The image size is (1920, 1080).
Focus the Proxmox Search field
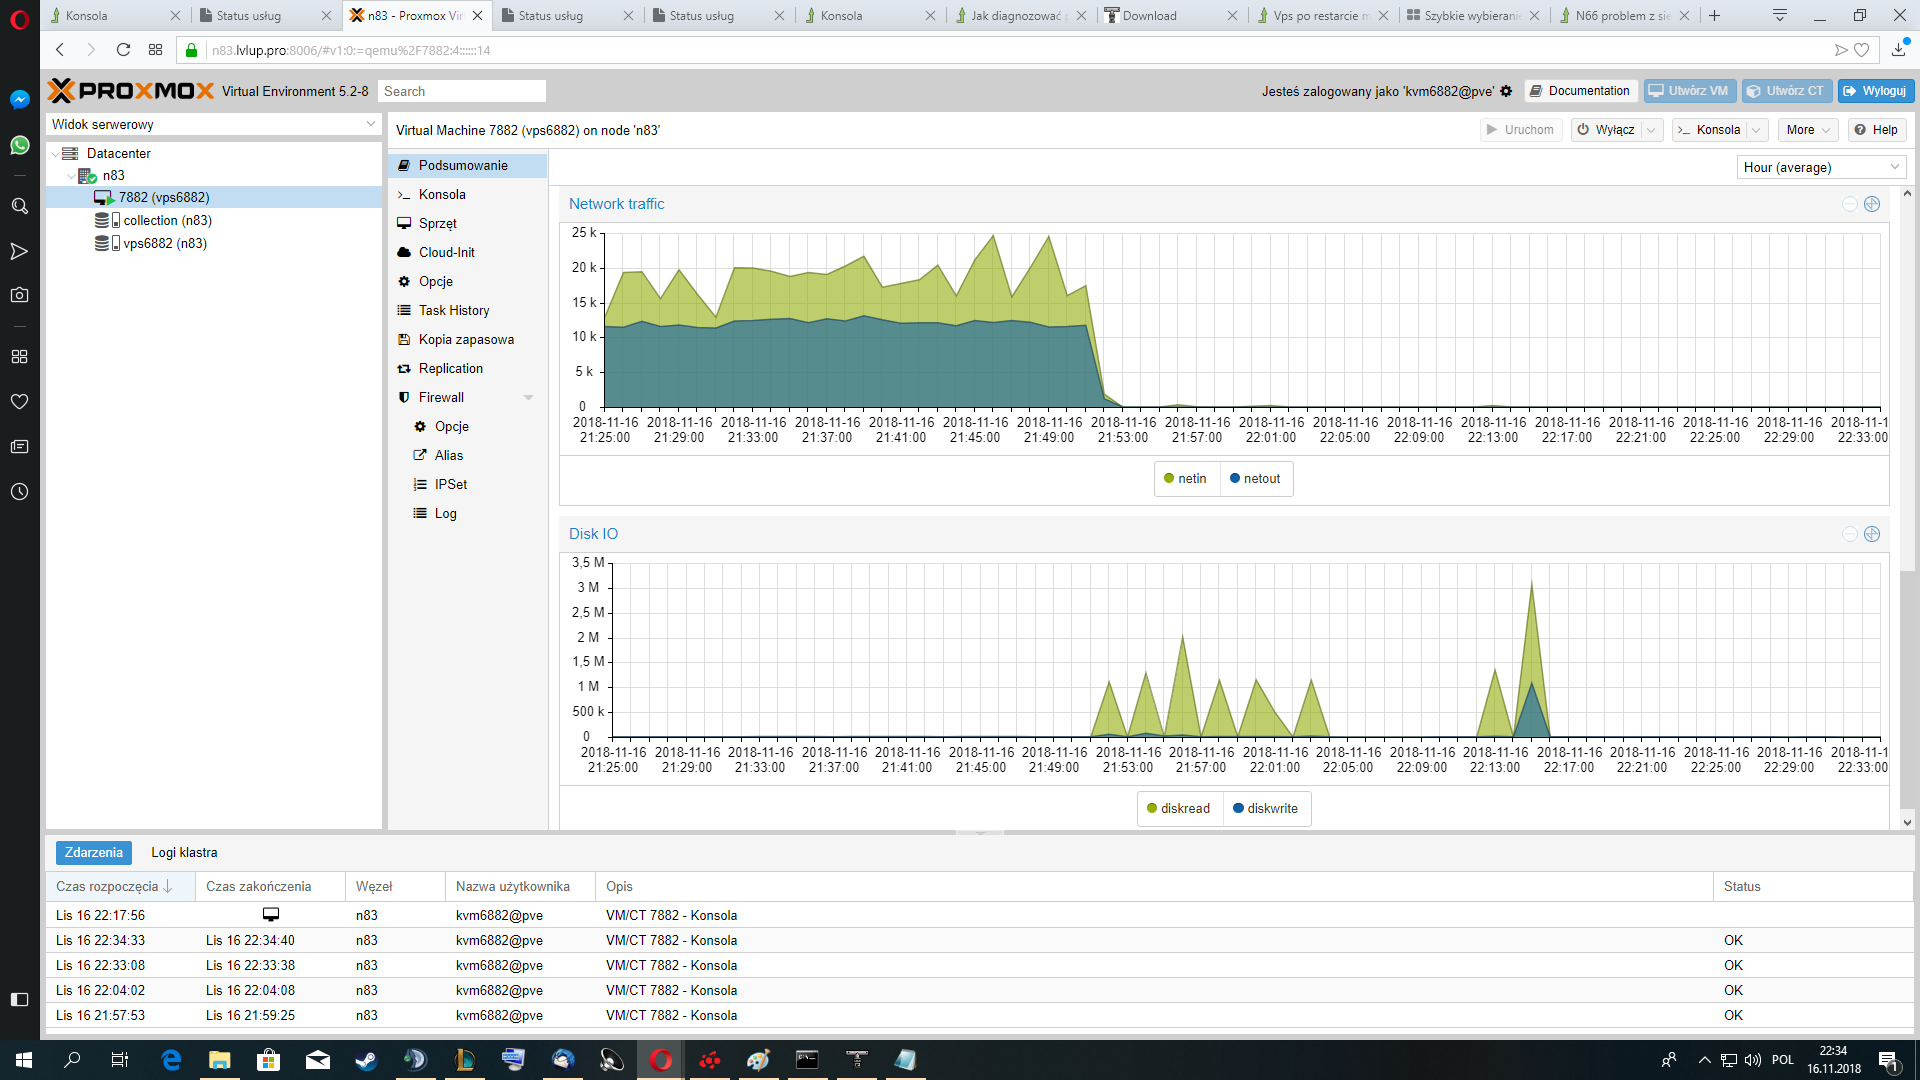click(x=462, y=91)
